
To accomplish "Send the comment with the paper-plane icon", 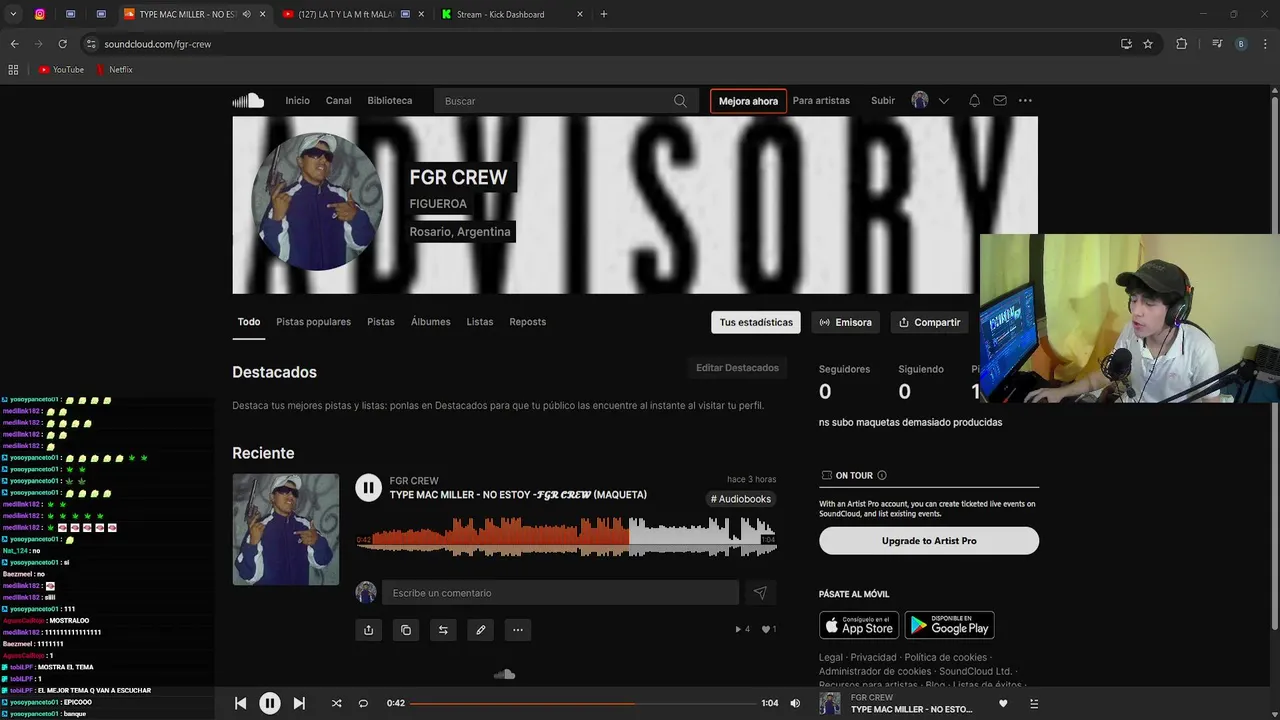I will [x=760, y=593].
